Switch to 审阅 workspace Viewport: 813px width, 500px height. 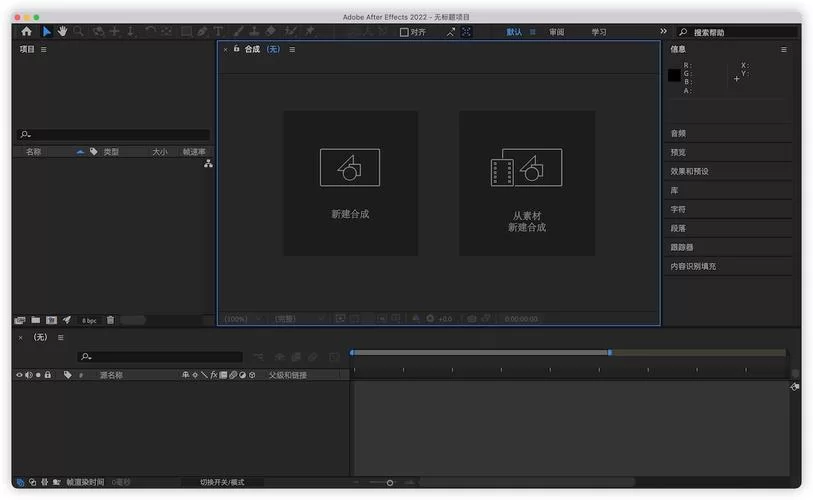click(557, 32)
